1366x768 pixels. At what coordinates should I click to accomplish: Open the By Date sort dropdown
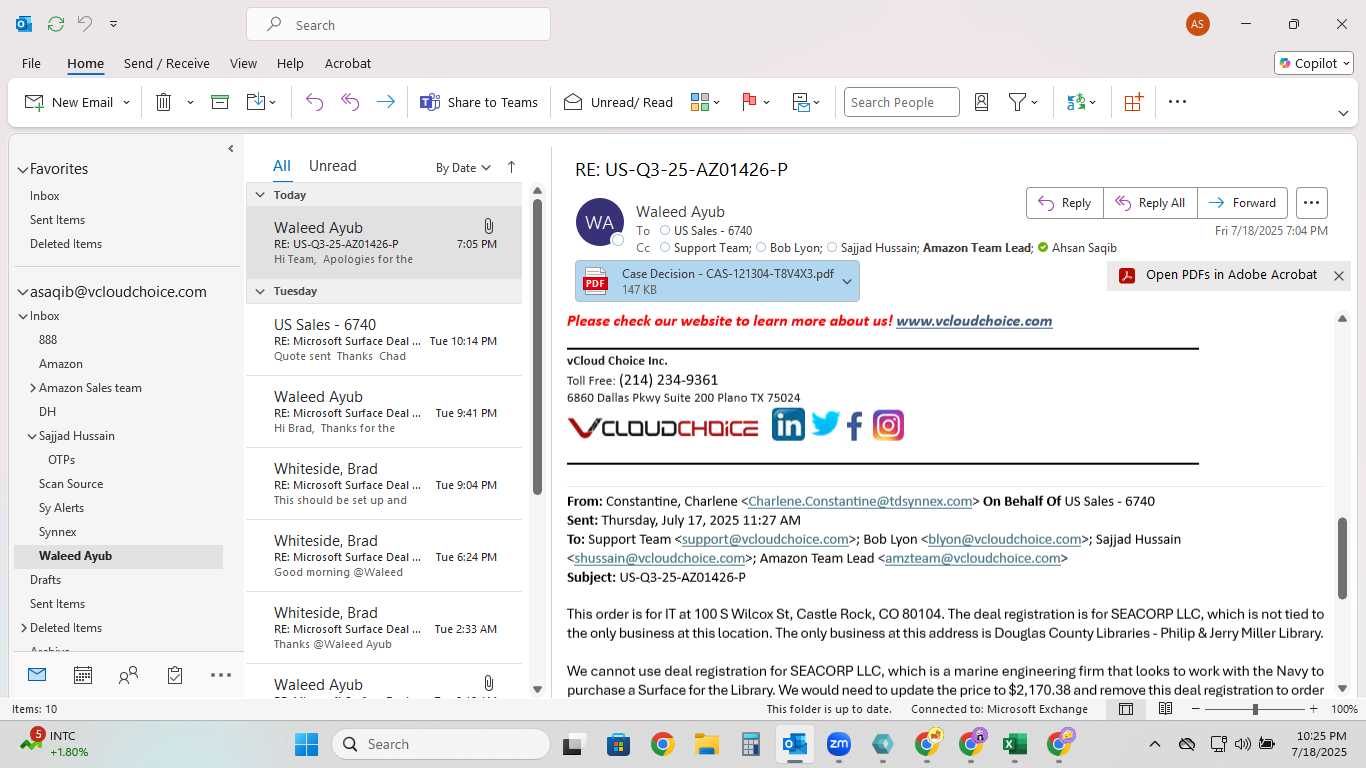point(463,167)
